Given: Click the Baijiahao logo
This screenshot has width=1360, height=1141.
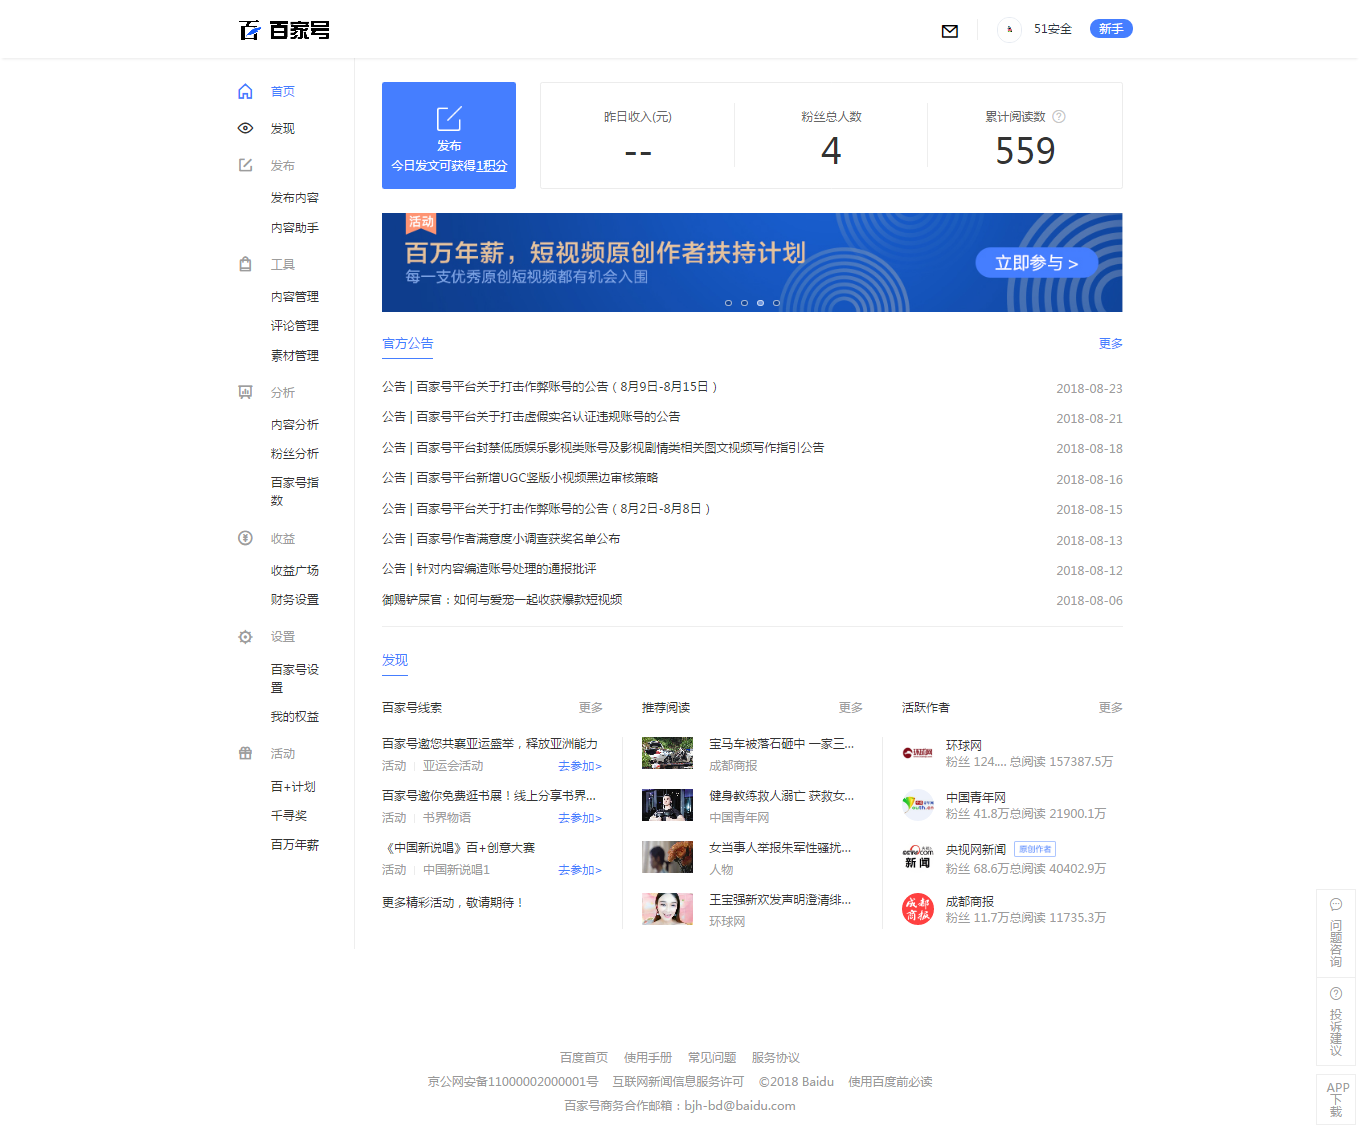Looking at the screenshot, I should tap(285, 30).
